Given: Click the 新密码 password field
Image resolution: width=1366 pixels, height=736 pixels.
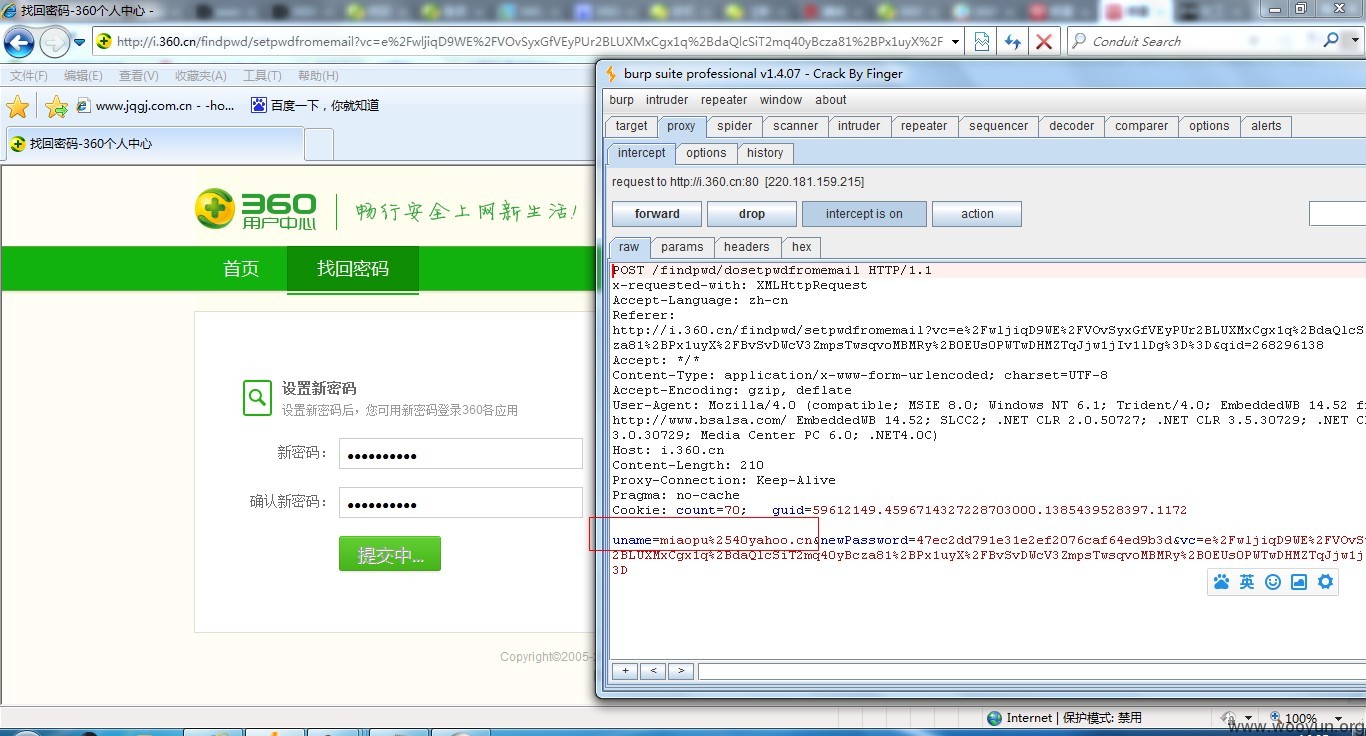Looking at the screenshot, I should [461, 454].
